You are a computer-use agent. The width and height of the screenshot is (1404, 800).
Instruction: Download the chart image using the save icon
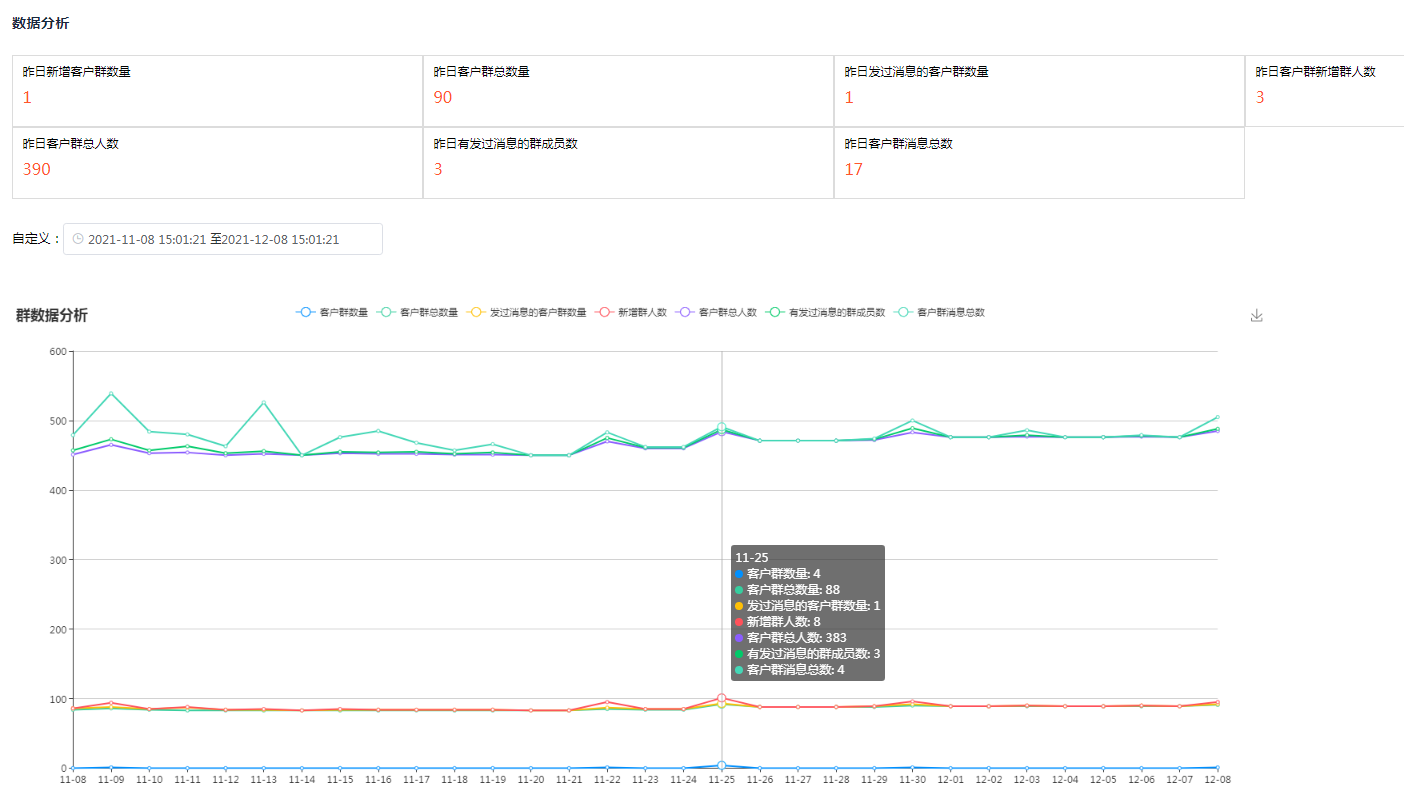(1257, 315)
